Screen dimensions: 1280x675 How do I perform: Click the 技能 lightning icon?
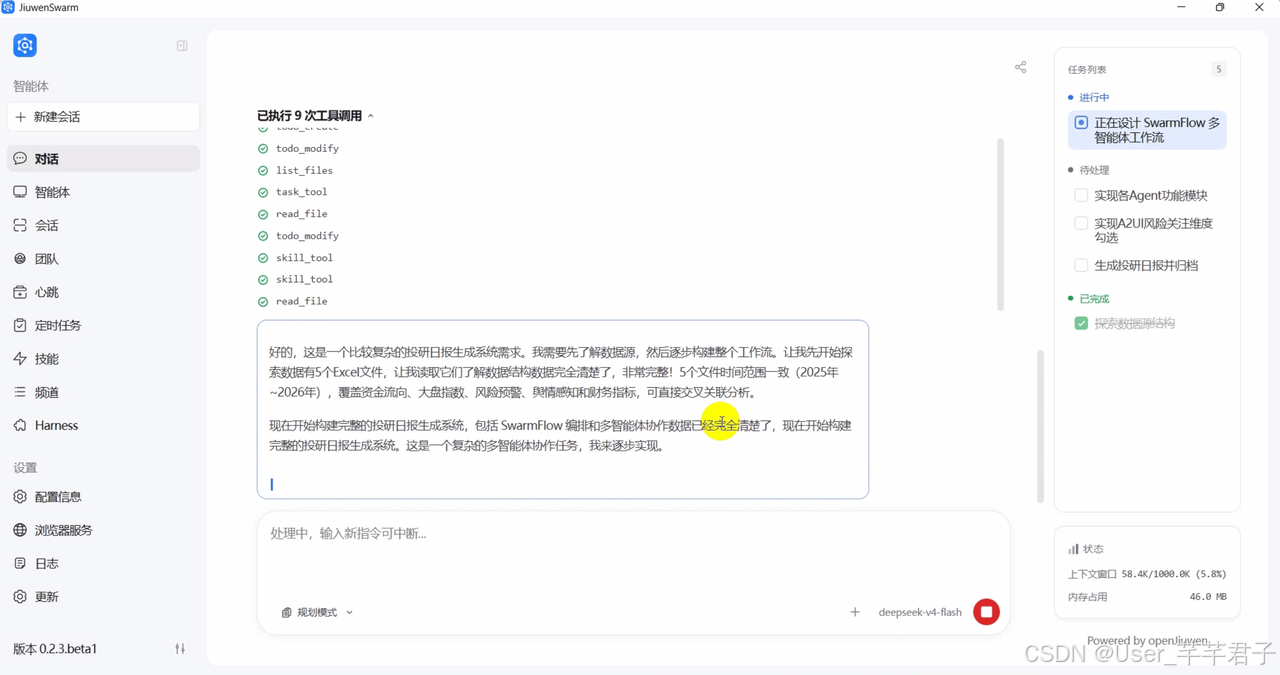point(20,358)
